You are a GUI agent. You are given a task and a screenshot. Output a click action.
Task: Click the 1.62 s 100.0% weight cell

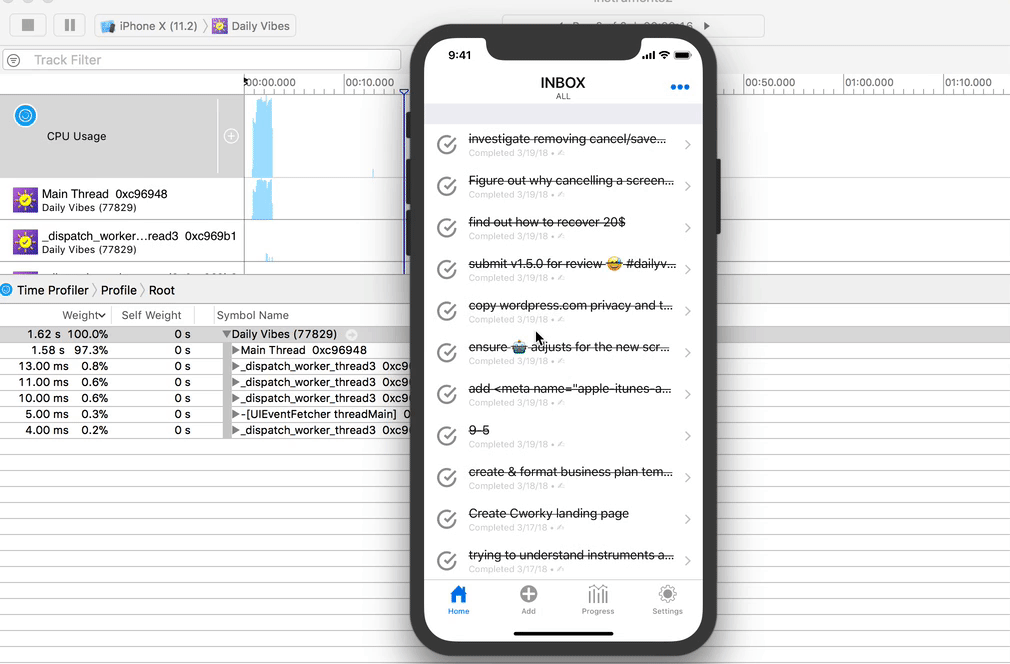tap(68, 334)
